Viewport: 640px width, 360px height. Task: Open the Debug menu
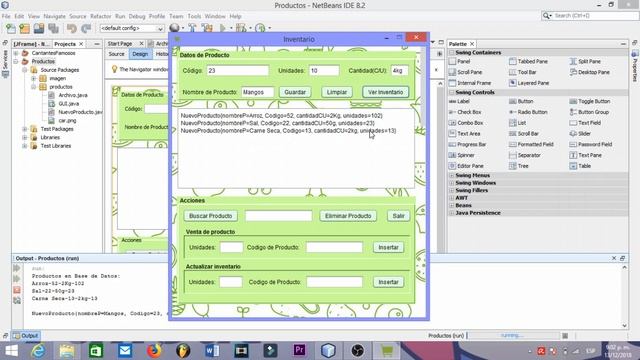[137, 16]
